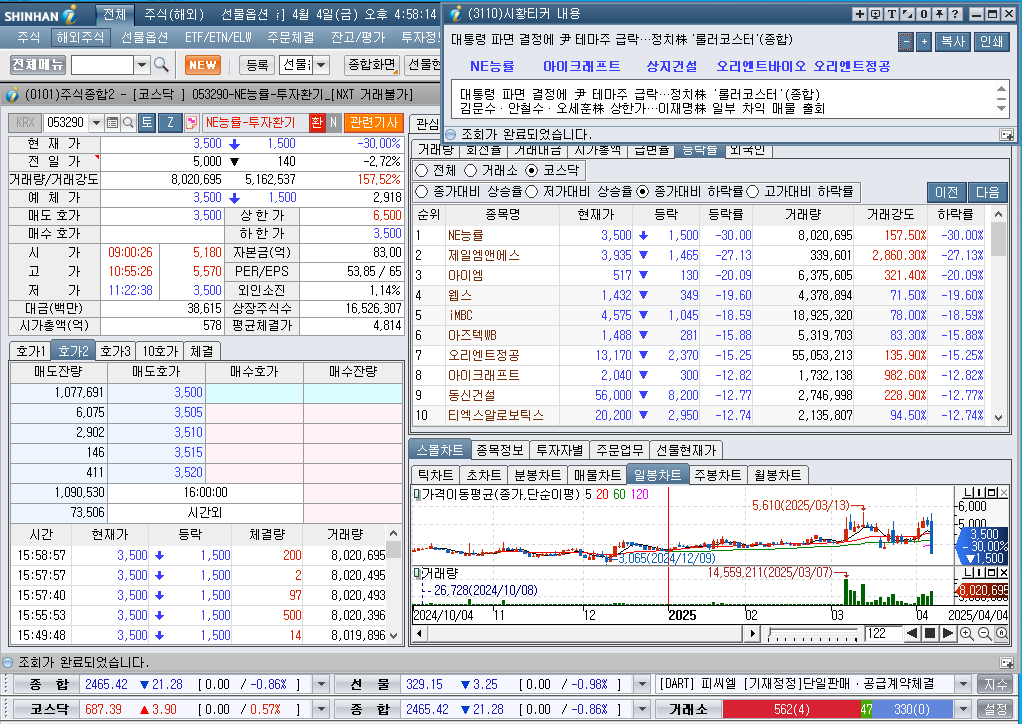Select the 거래소 market radio button
Viewport: 1022px width, 724px height.
(471, 171)
